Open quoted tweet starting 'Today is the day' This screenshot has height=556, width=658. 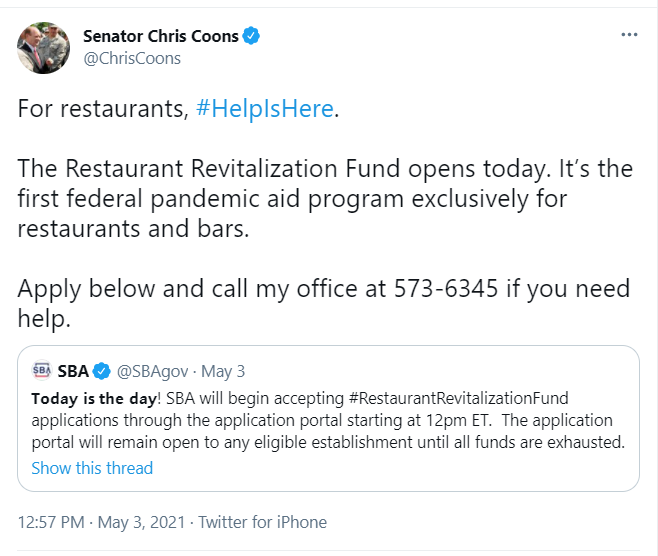(328, 418)
